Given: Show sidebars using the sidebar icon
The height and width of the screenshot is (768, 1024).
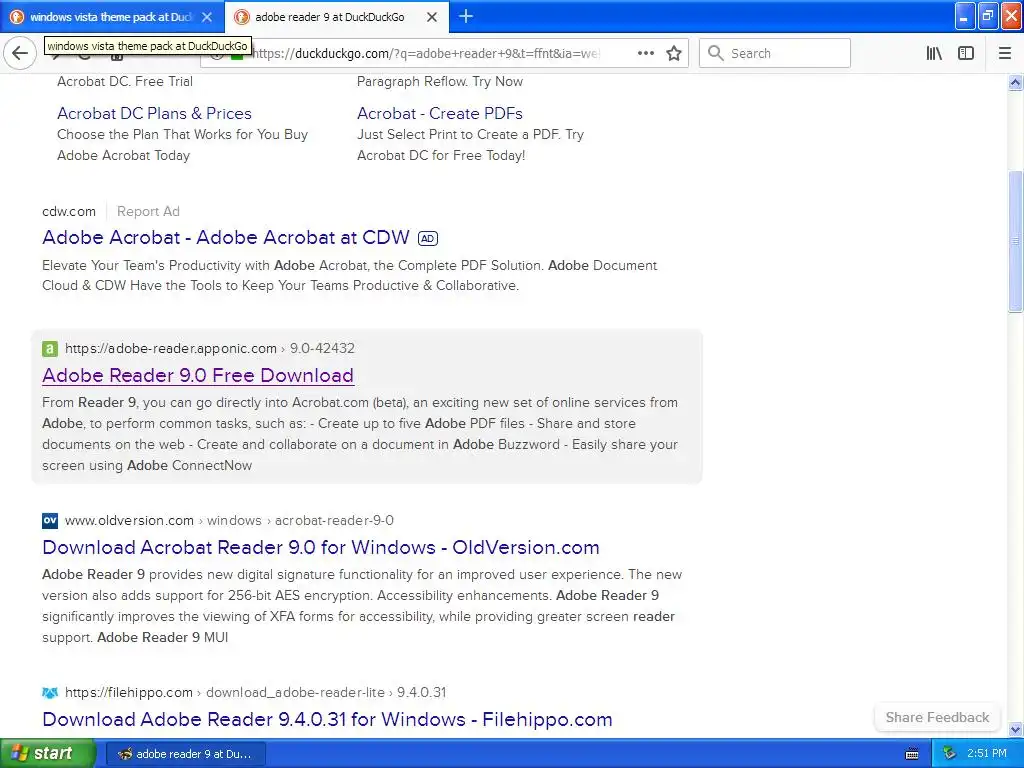Looking at the screenshot, I should coord(966,53).
